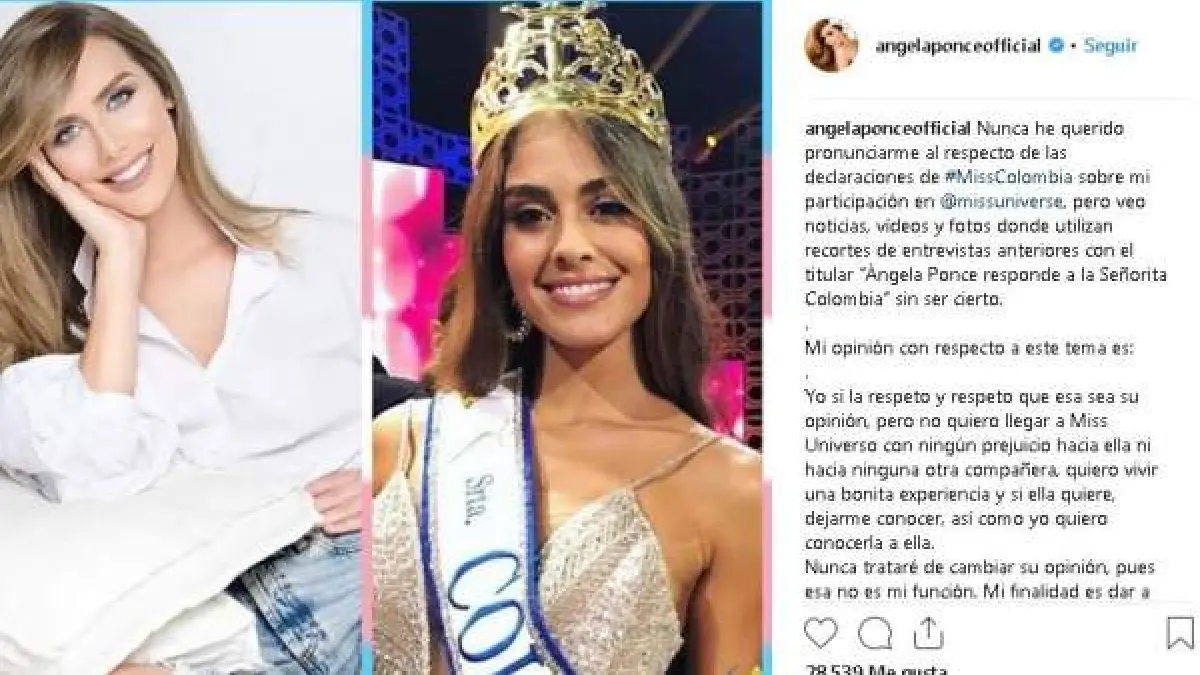1200x675 pixels.
Task: Like the post with the heart icon
Action: [x=821, y=633]
